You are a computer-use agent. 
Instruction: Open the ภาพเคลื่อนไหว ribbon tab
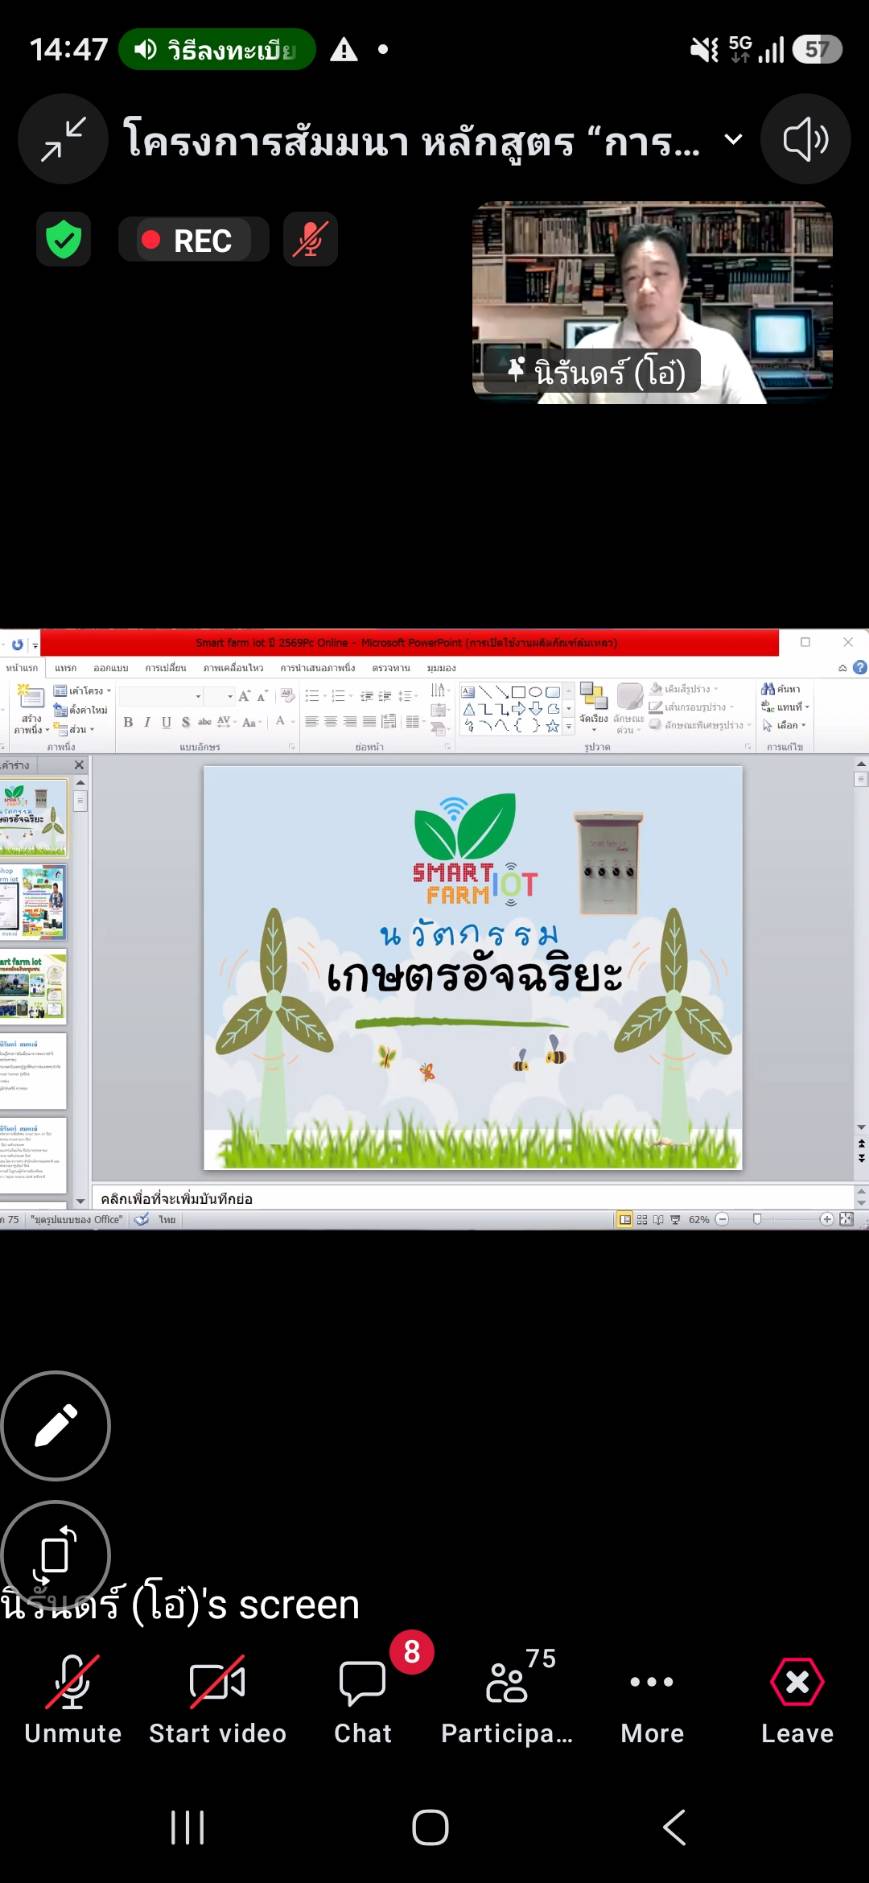[x=233, y=668]
